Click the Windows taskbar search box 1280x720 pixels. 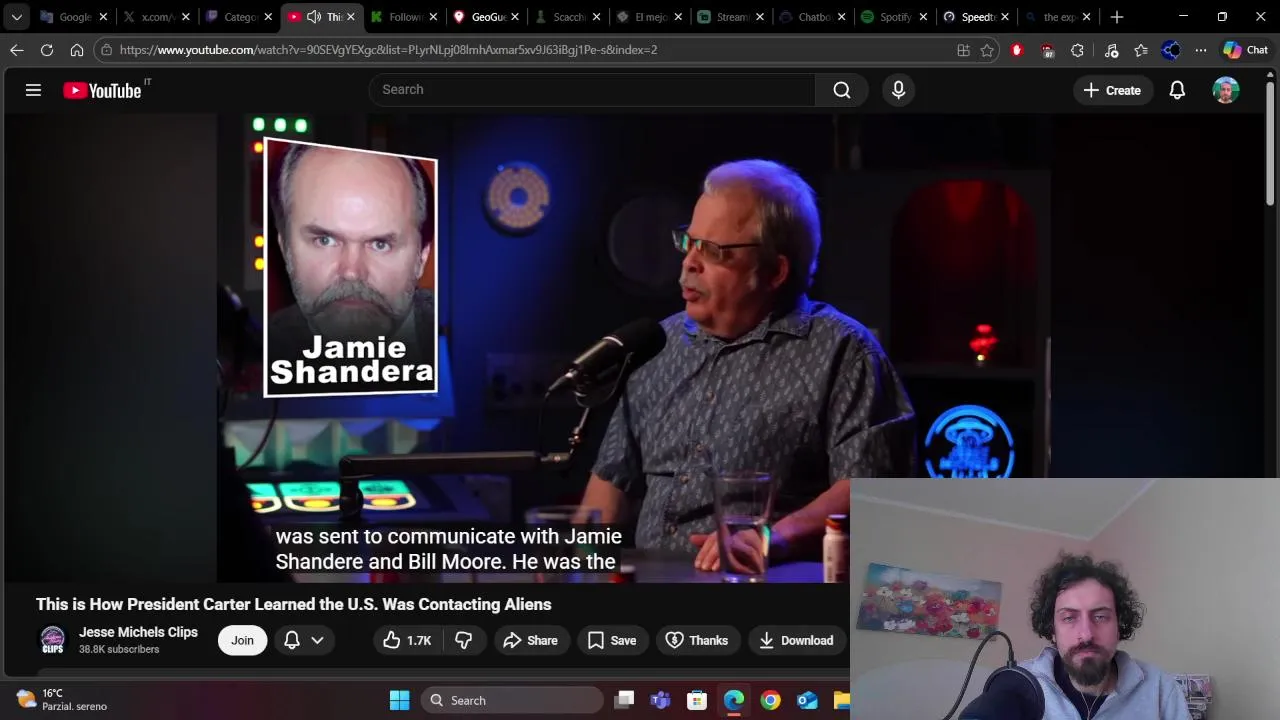click(x=512, y=700)
